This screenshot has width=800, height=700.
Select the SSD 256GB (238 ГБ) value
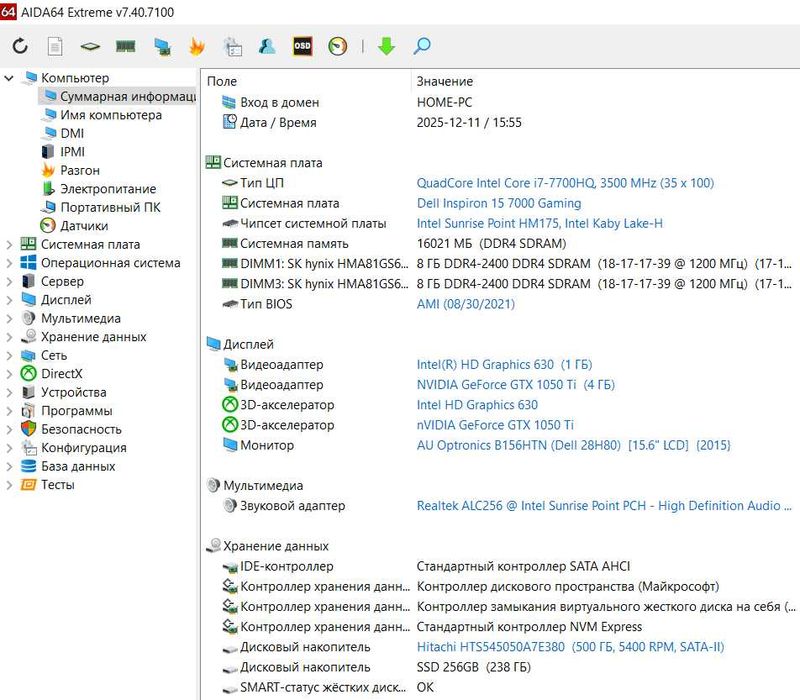[x=473, y=667]
